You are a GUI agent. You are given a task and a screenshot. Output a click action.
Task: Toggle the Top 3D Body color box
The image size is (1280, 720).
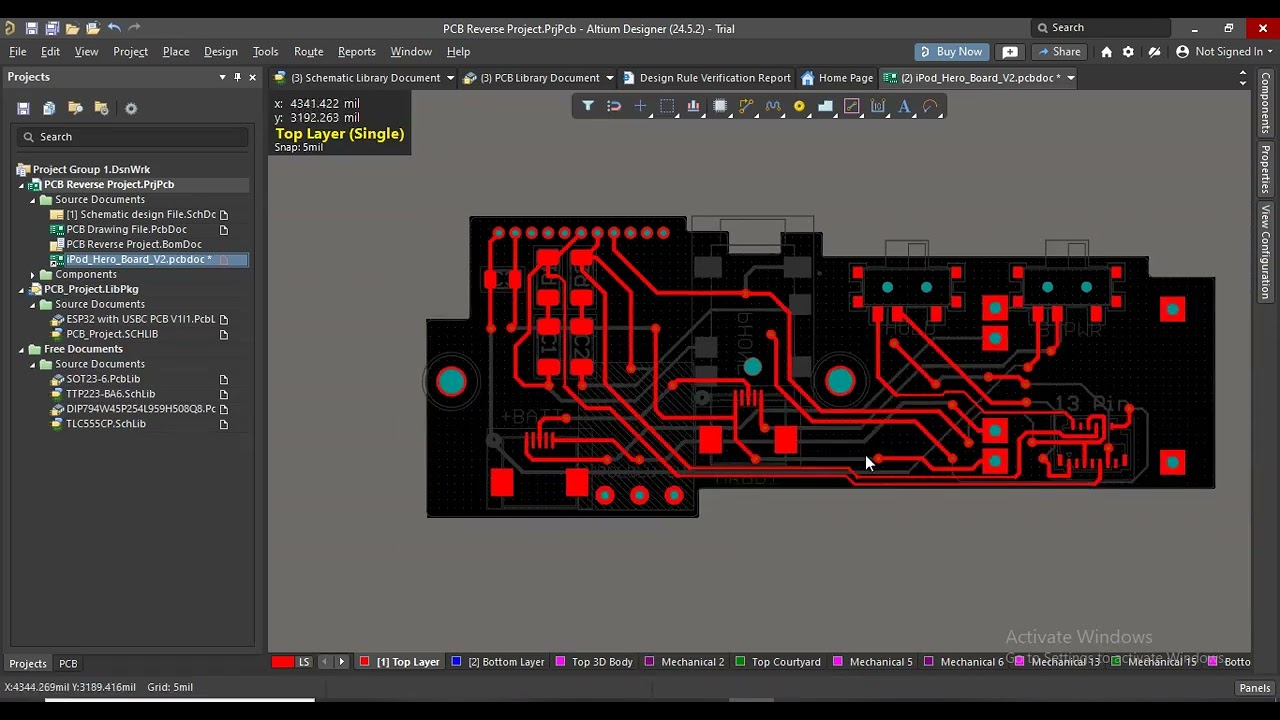coord(560,662)
